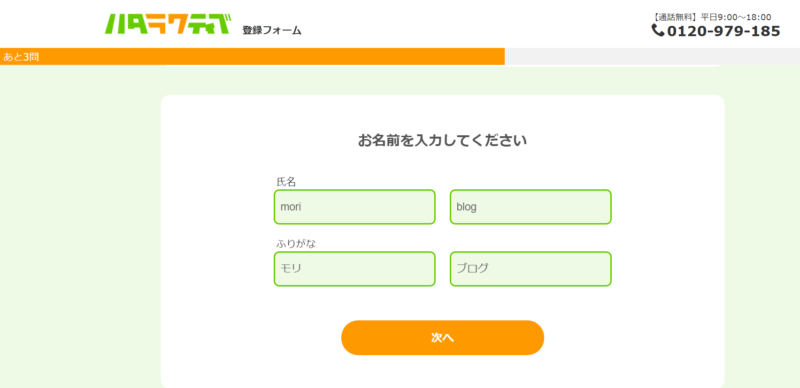Viewport: 800px width, 388px height.
Task: Click the お名前を入力してください heading
Action: click(x=442, y=140)
